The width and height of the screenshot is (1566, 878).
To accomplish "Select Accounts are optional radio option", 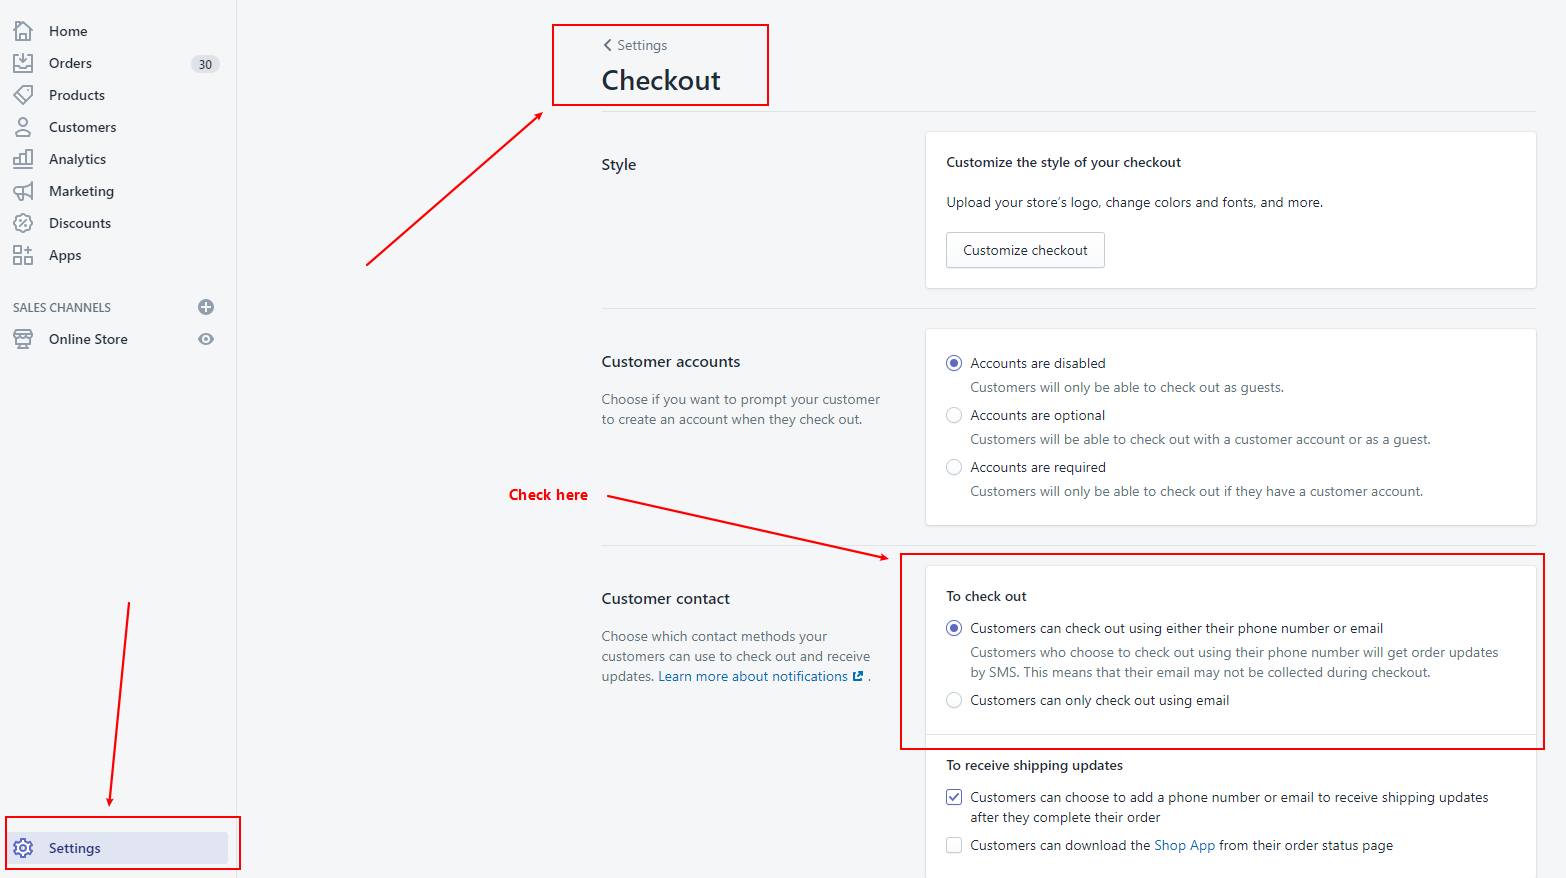I will point(954,415).
